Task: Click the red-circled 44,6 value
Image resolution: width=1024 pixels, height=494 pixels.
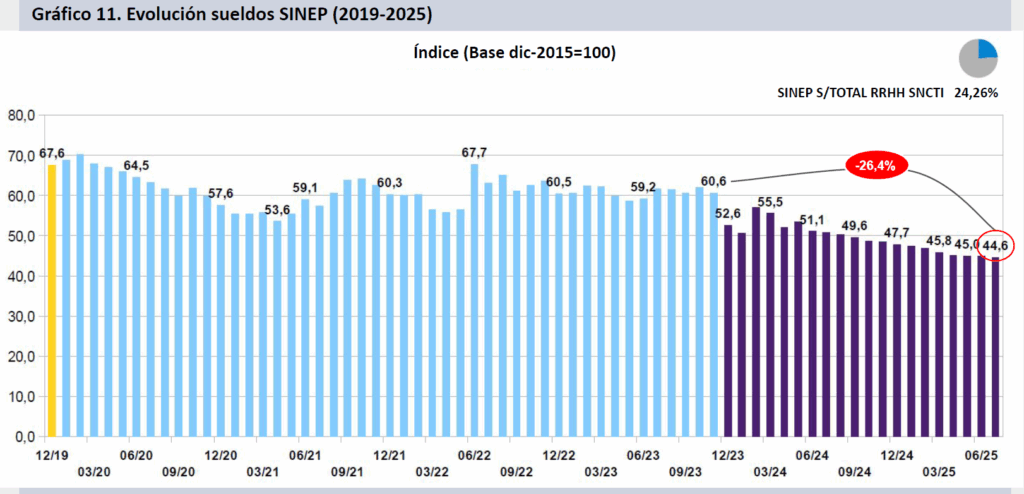Action: (997, 245)
